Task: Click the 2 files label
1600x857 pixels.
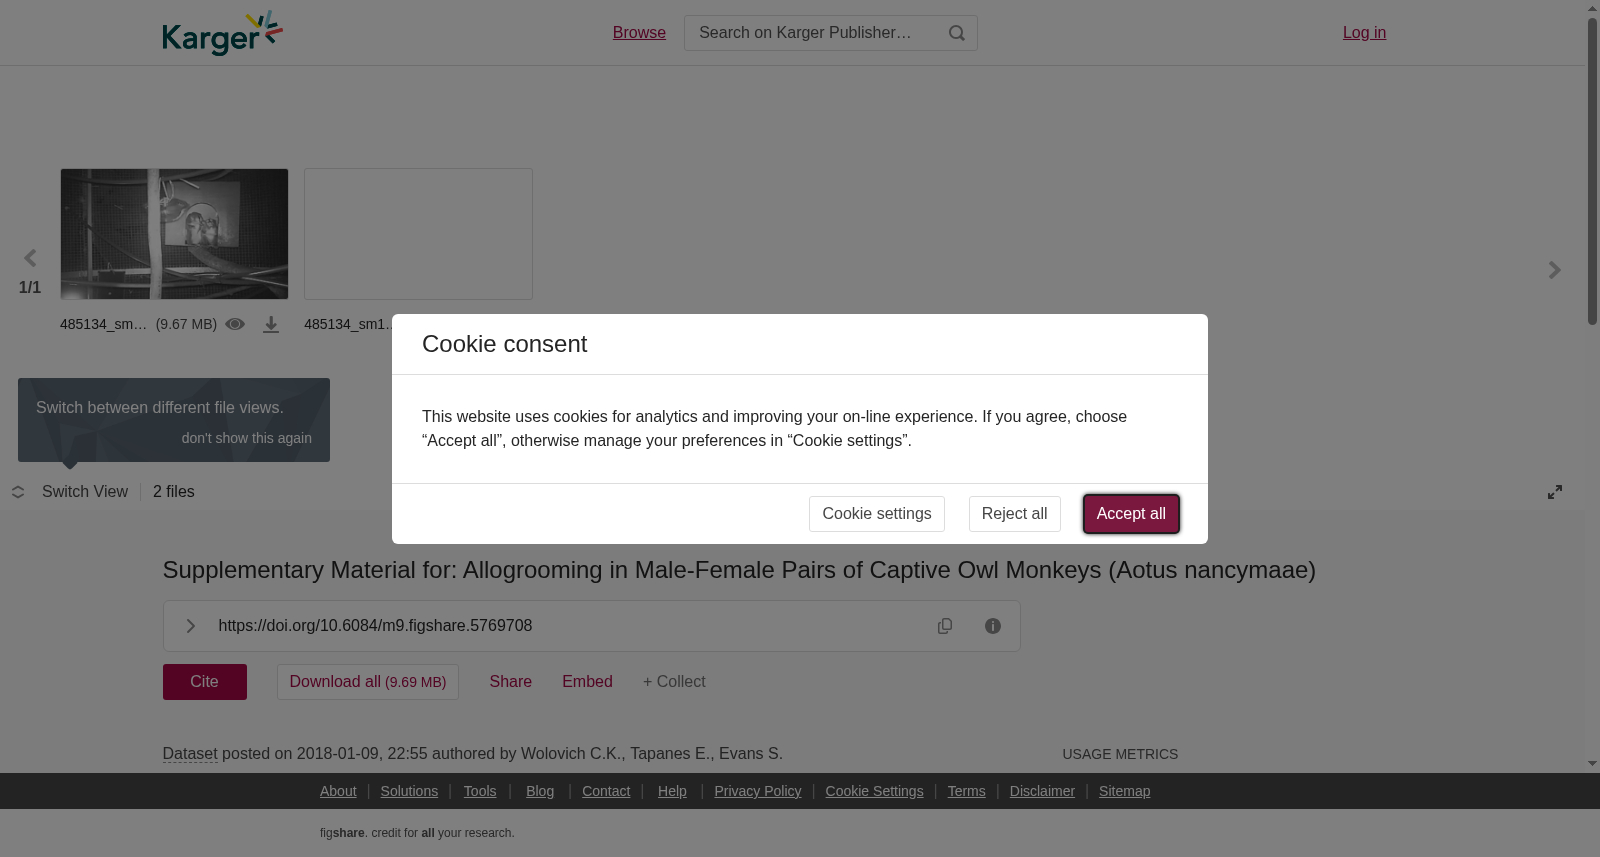Action: 174,492
